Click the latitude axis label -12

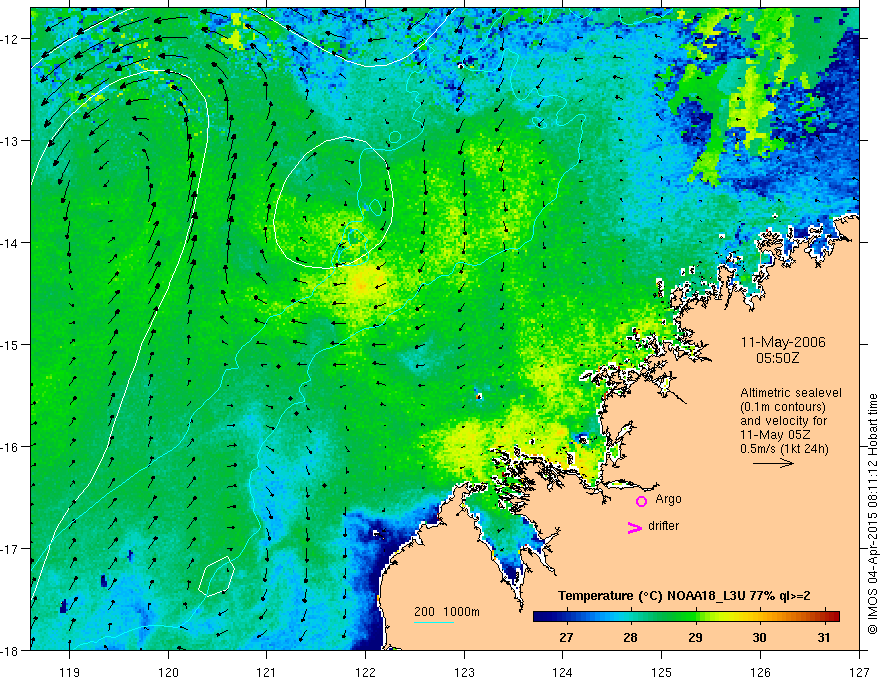tap(10, 39)
